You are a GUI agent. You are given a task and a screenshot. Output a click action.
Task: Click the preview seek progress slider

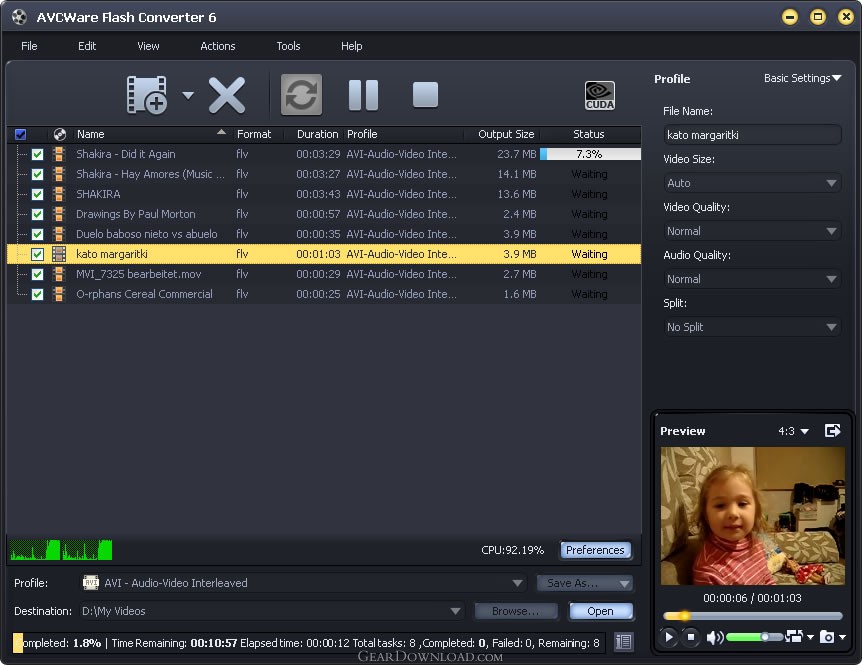tap(752, 616)
